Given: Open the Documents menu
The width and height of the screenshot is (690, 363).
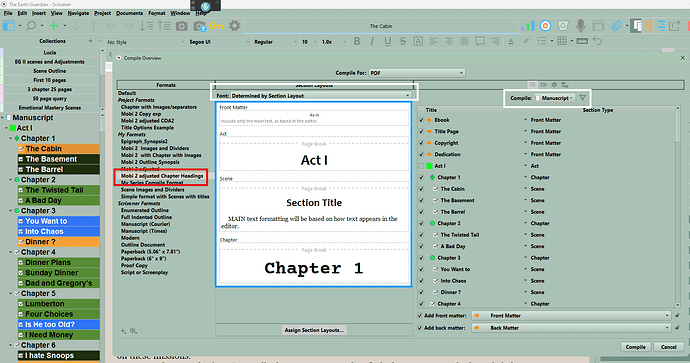Looking at the screenshot, I should tap(129, 13).
